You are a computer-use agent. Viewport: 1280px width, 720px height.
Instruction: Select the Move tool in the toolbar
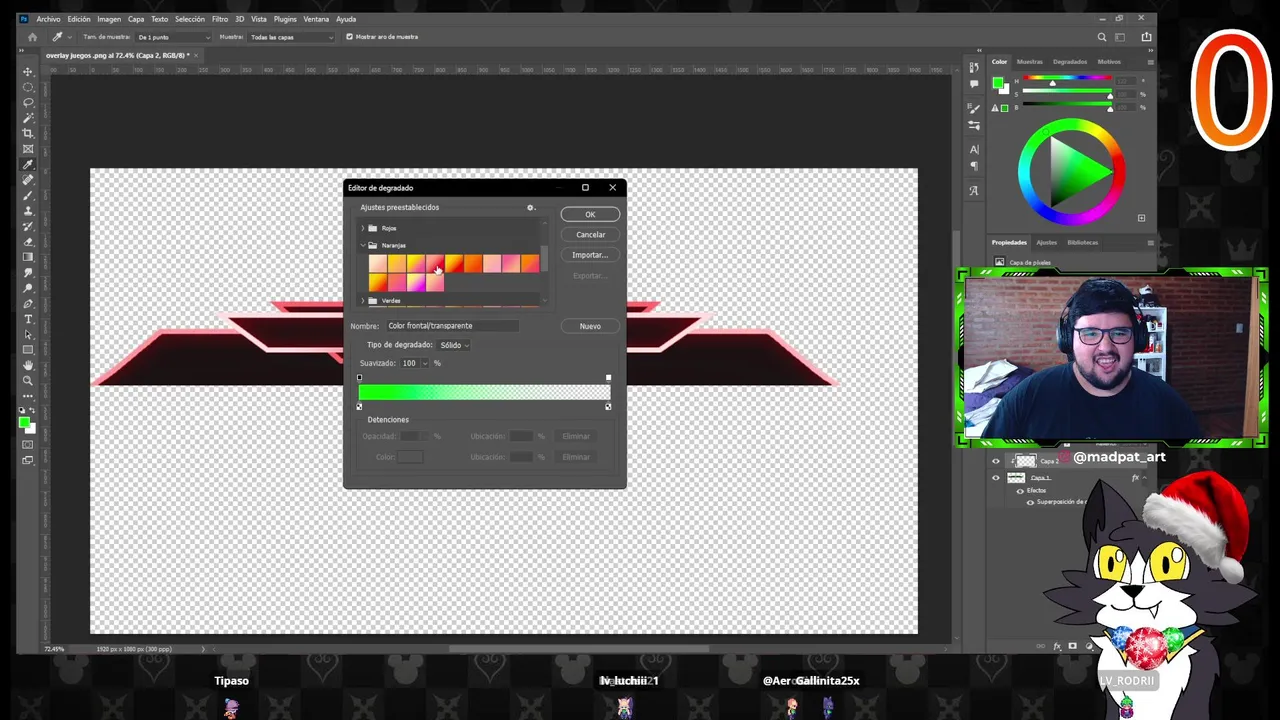28,72
